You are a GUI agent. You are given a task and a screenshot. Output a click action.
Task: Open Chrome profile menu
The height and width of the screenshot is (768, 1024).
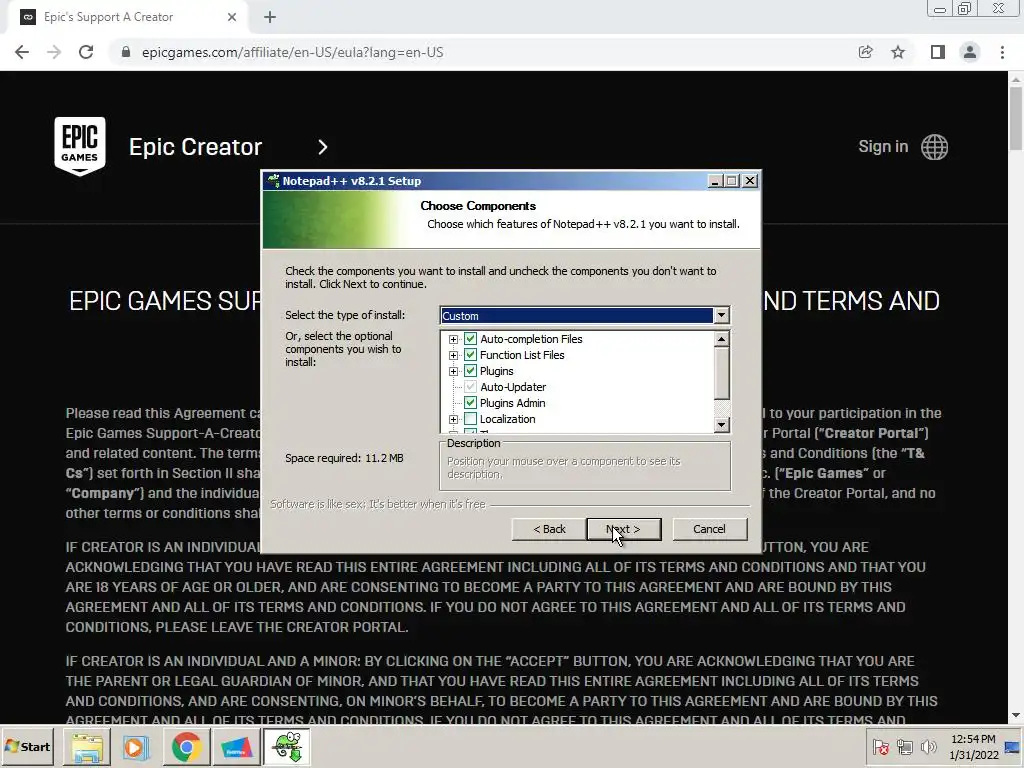click(970, 52)
